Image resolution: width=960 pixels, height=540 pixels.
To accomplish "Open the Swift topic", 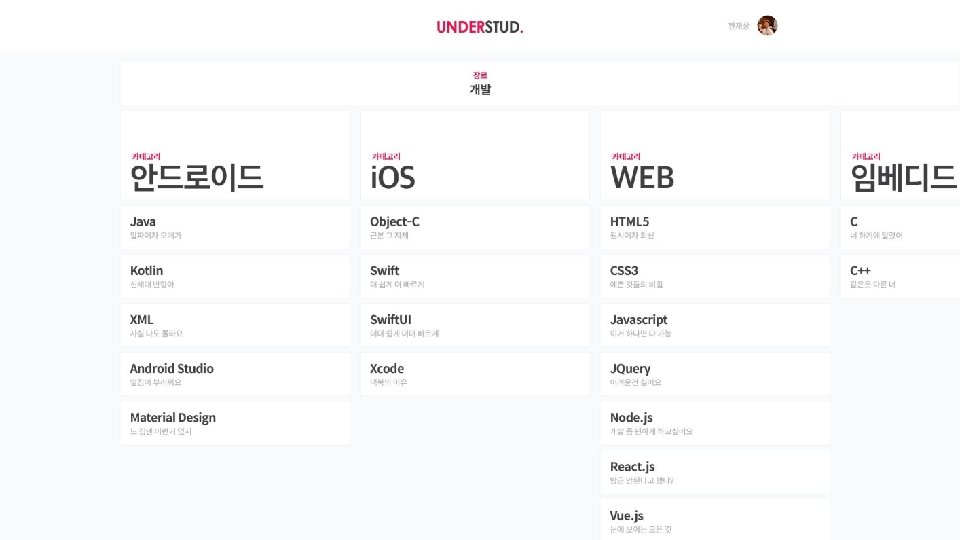I will point(475,276).
